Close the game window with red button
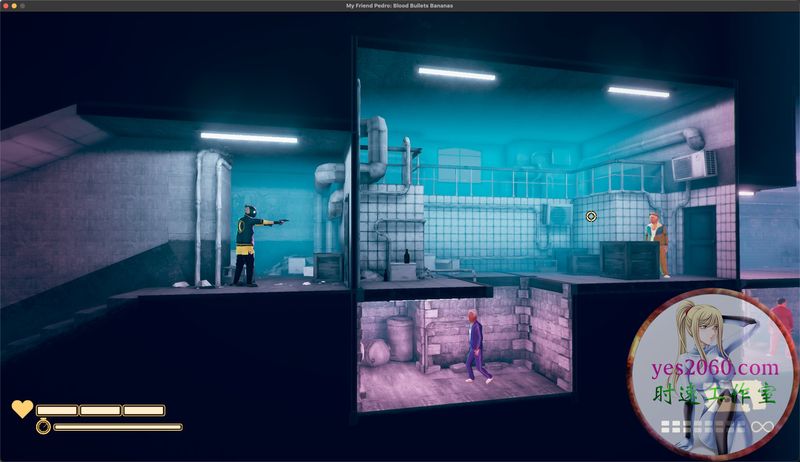The image size is (800, 462). [6, 6]
